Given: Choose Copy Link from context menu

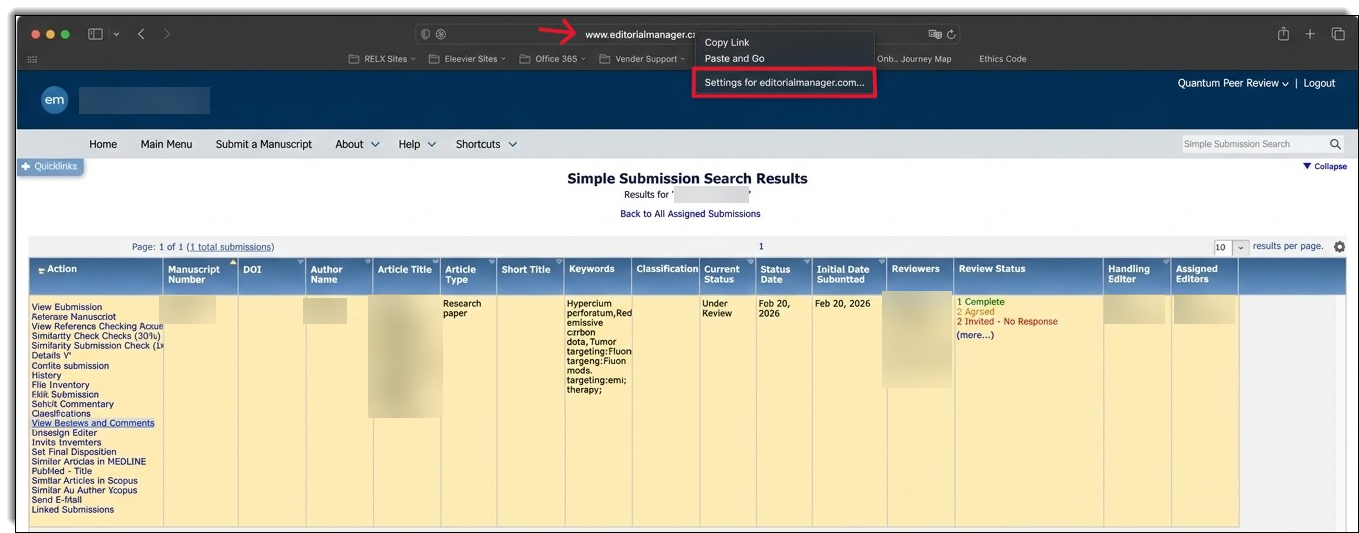Looking at the screenshot, I should (727, 42).
